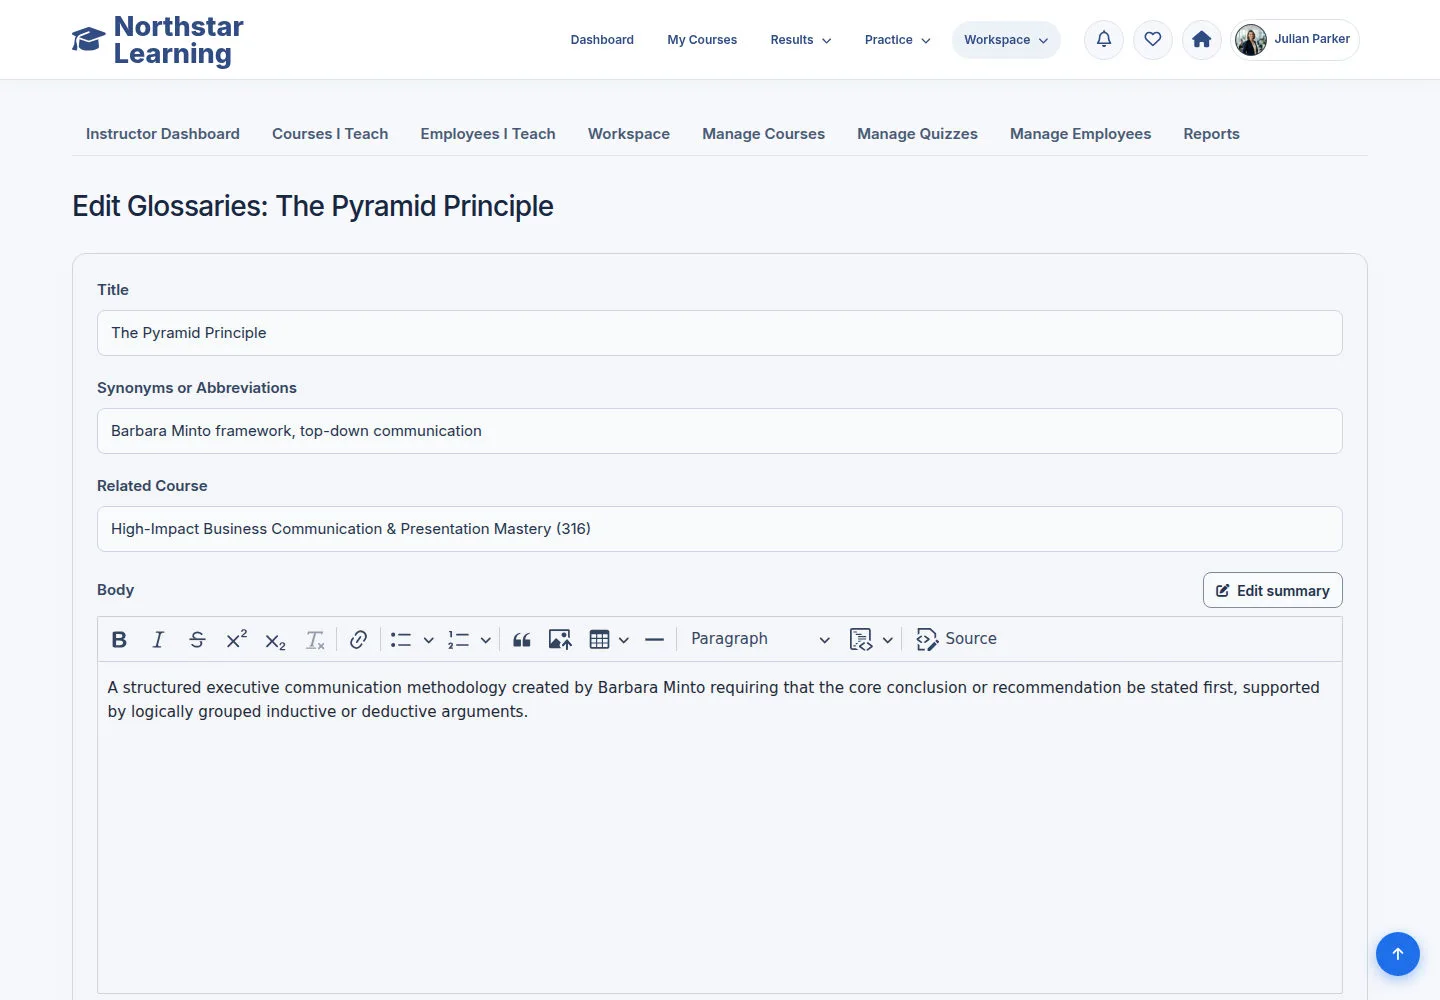Open Julian Parker profile menu

point(1295,40)
